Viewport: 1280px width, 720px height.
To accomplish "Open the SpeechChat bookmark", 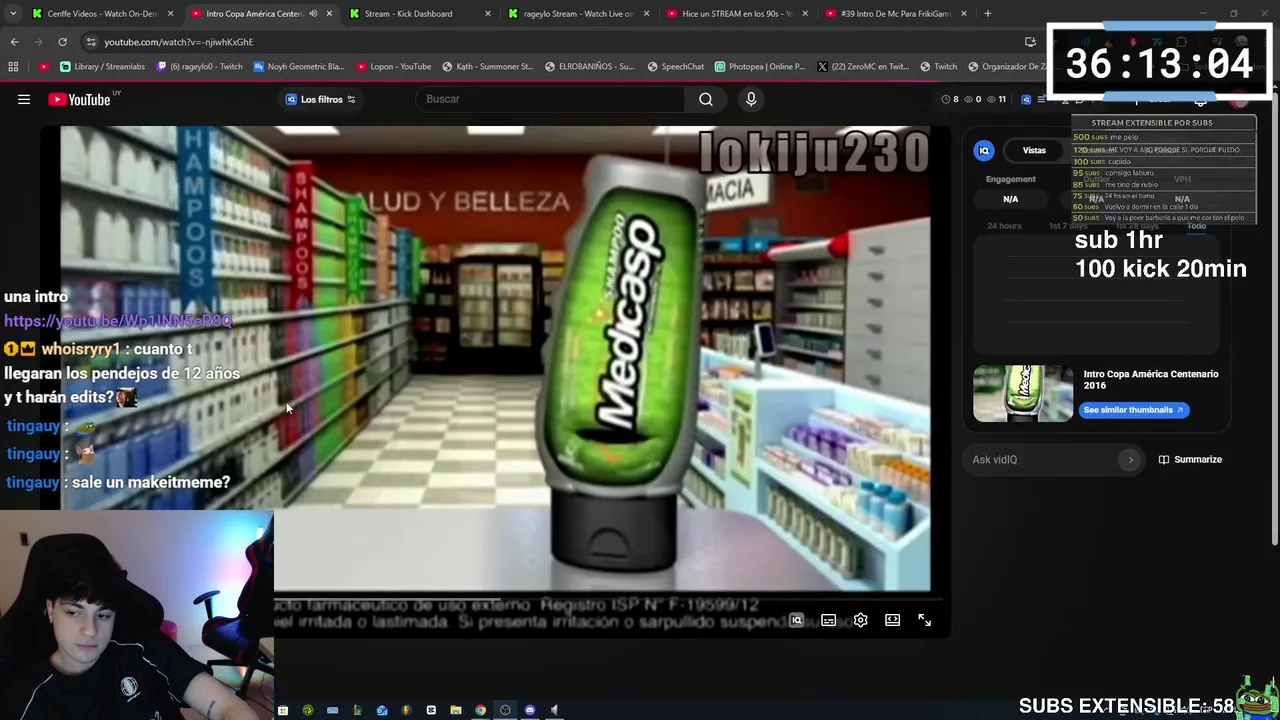I will 675,66.
